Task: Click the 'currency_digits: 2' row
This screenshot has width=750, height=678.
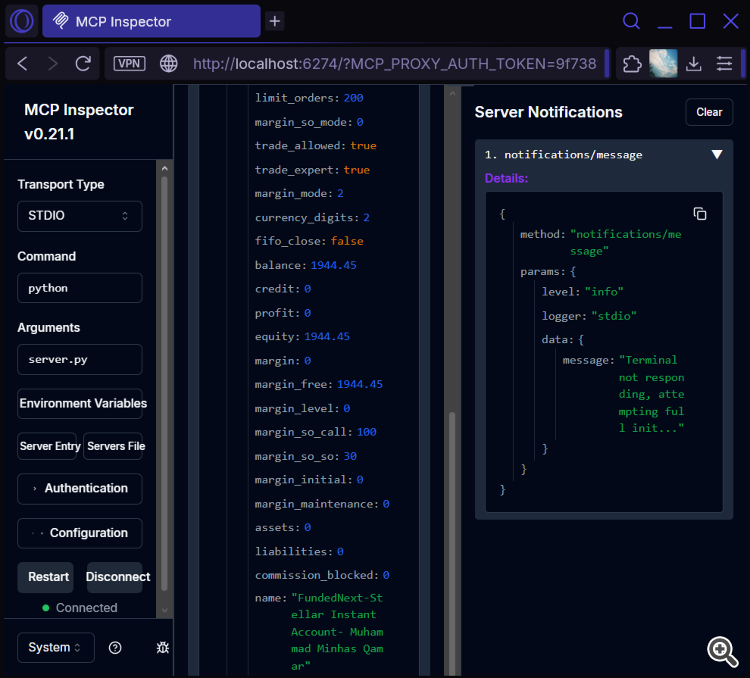Action: tap(312, 217)
